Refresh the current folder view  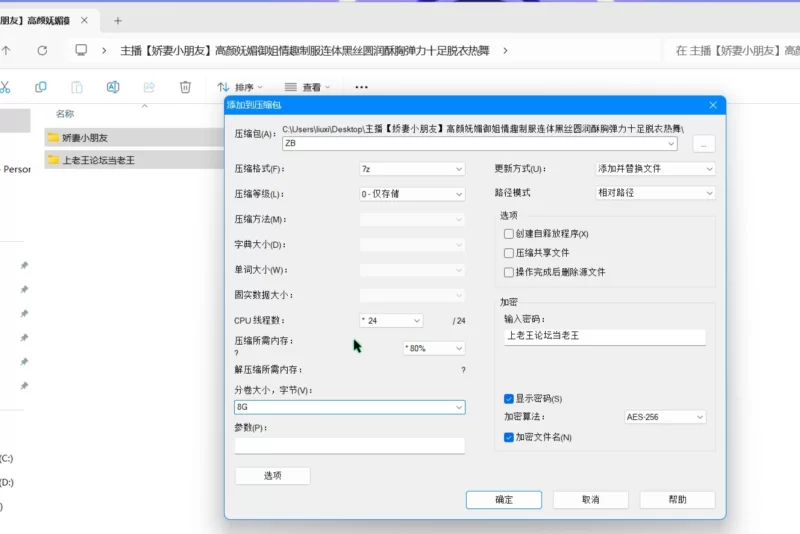(x=42, y=50)
